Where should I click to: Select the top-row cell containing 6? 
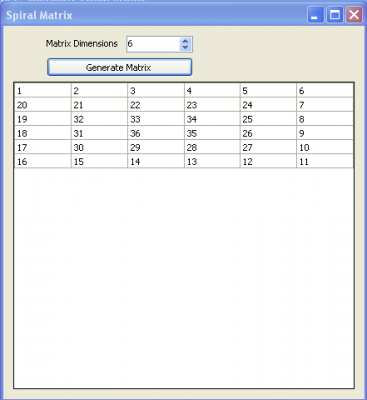(325, 90)
